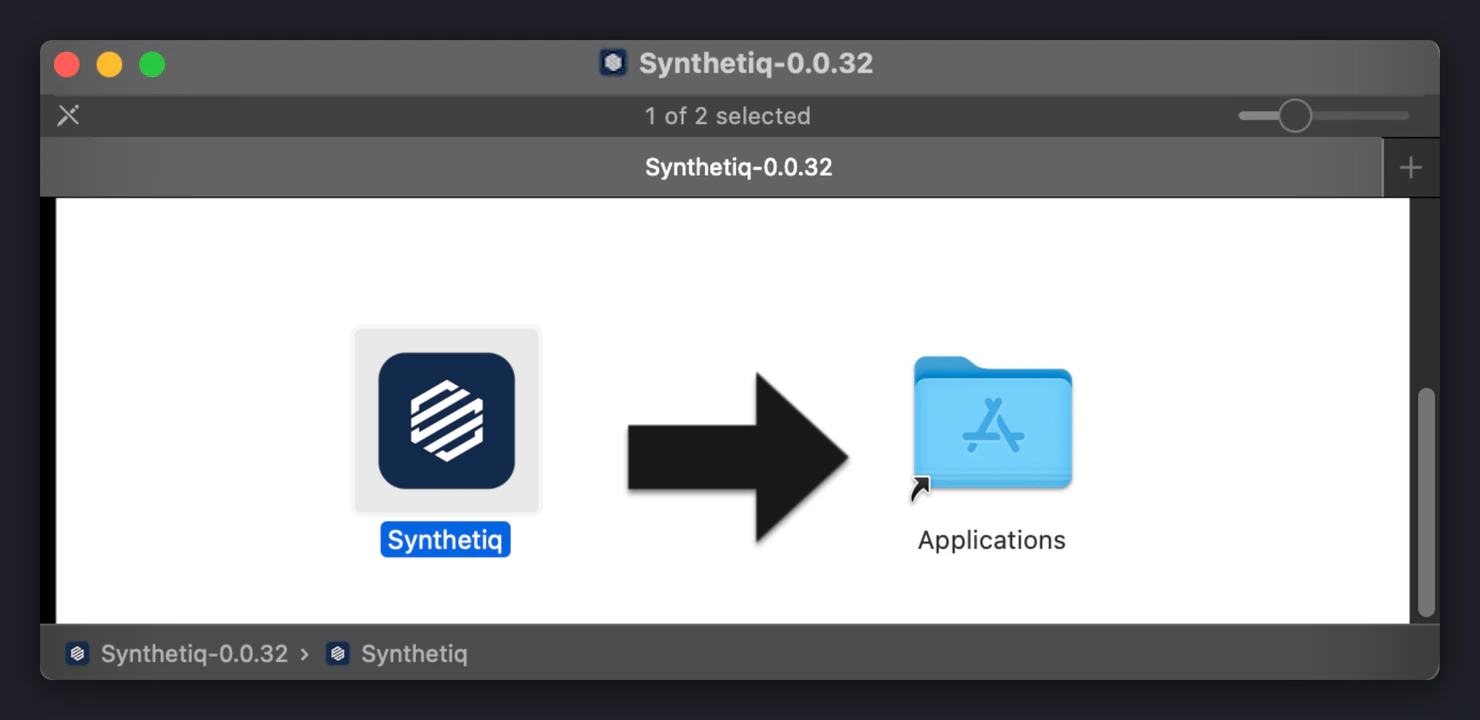
Task: Click the title bar proxy disk icon
Action: coord(613,63)
